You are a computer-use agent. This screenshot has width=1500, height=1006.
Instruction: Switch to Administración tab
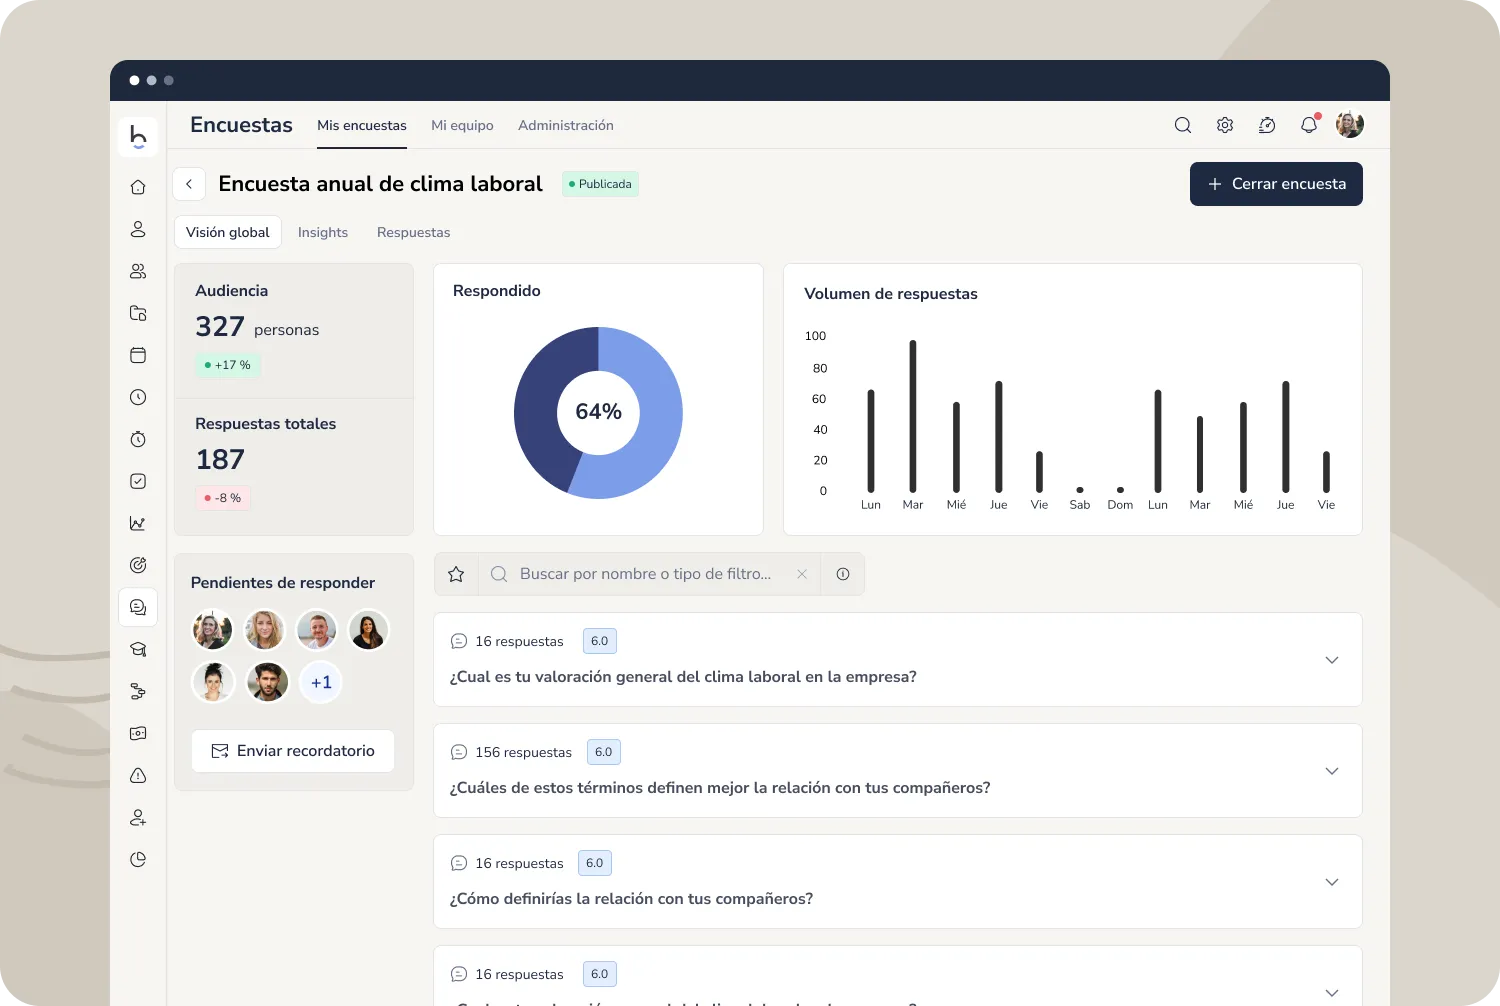[x=566, y=125]
